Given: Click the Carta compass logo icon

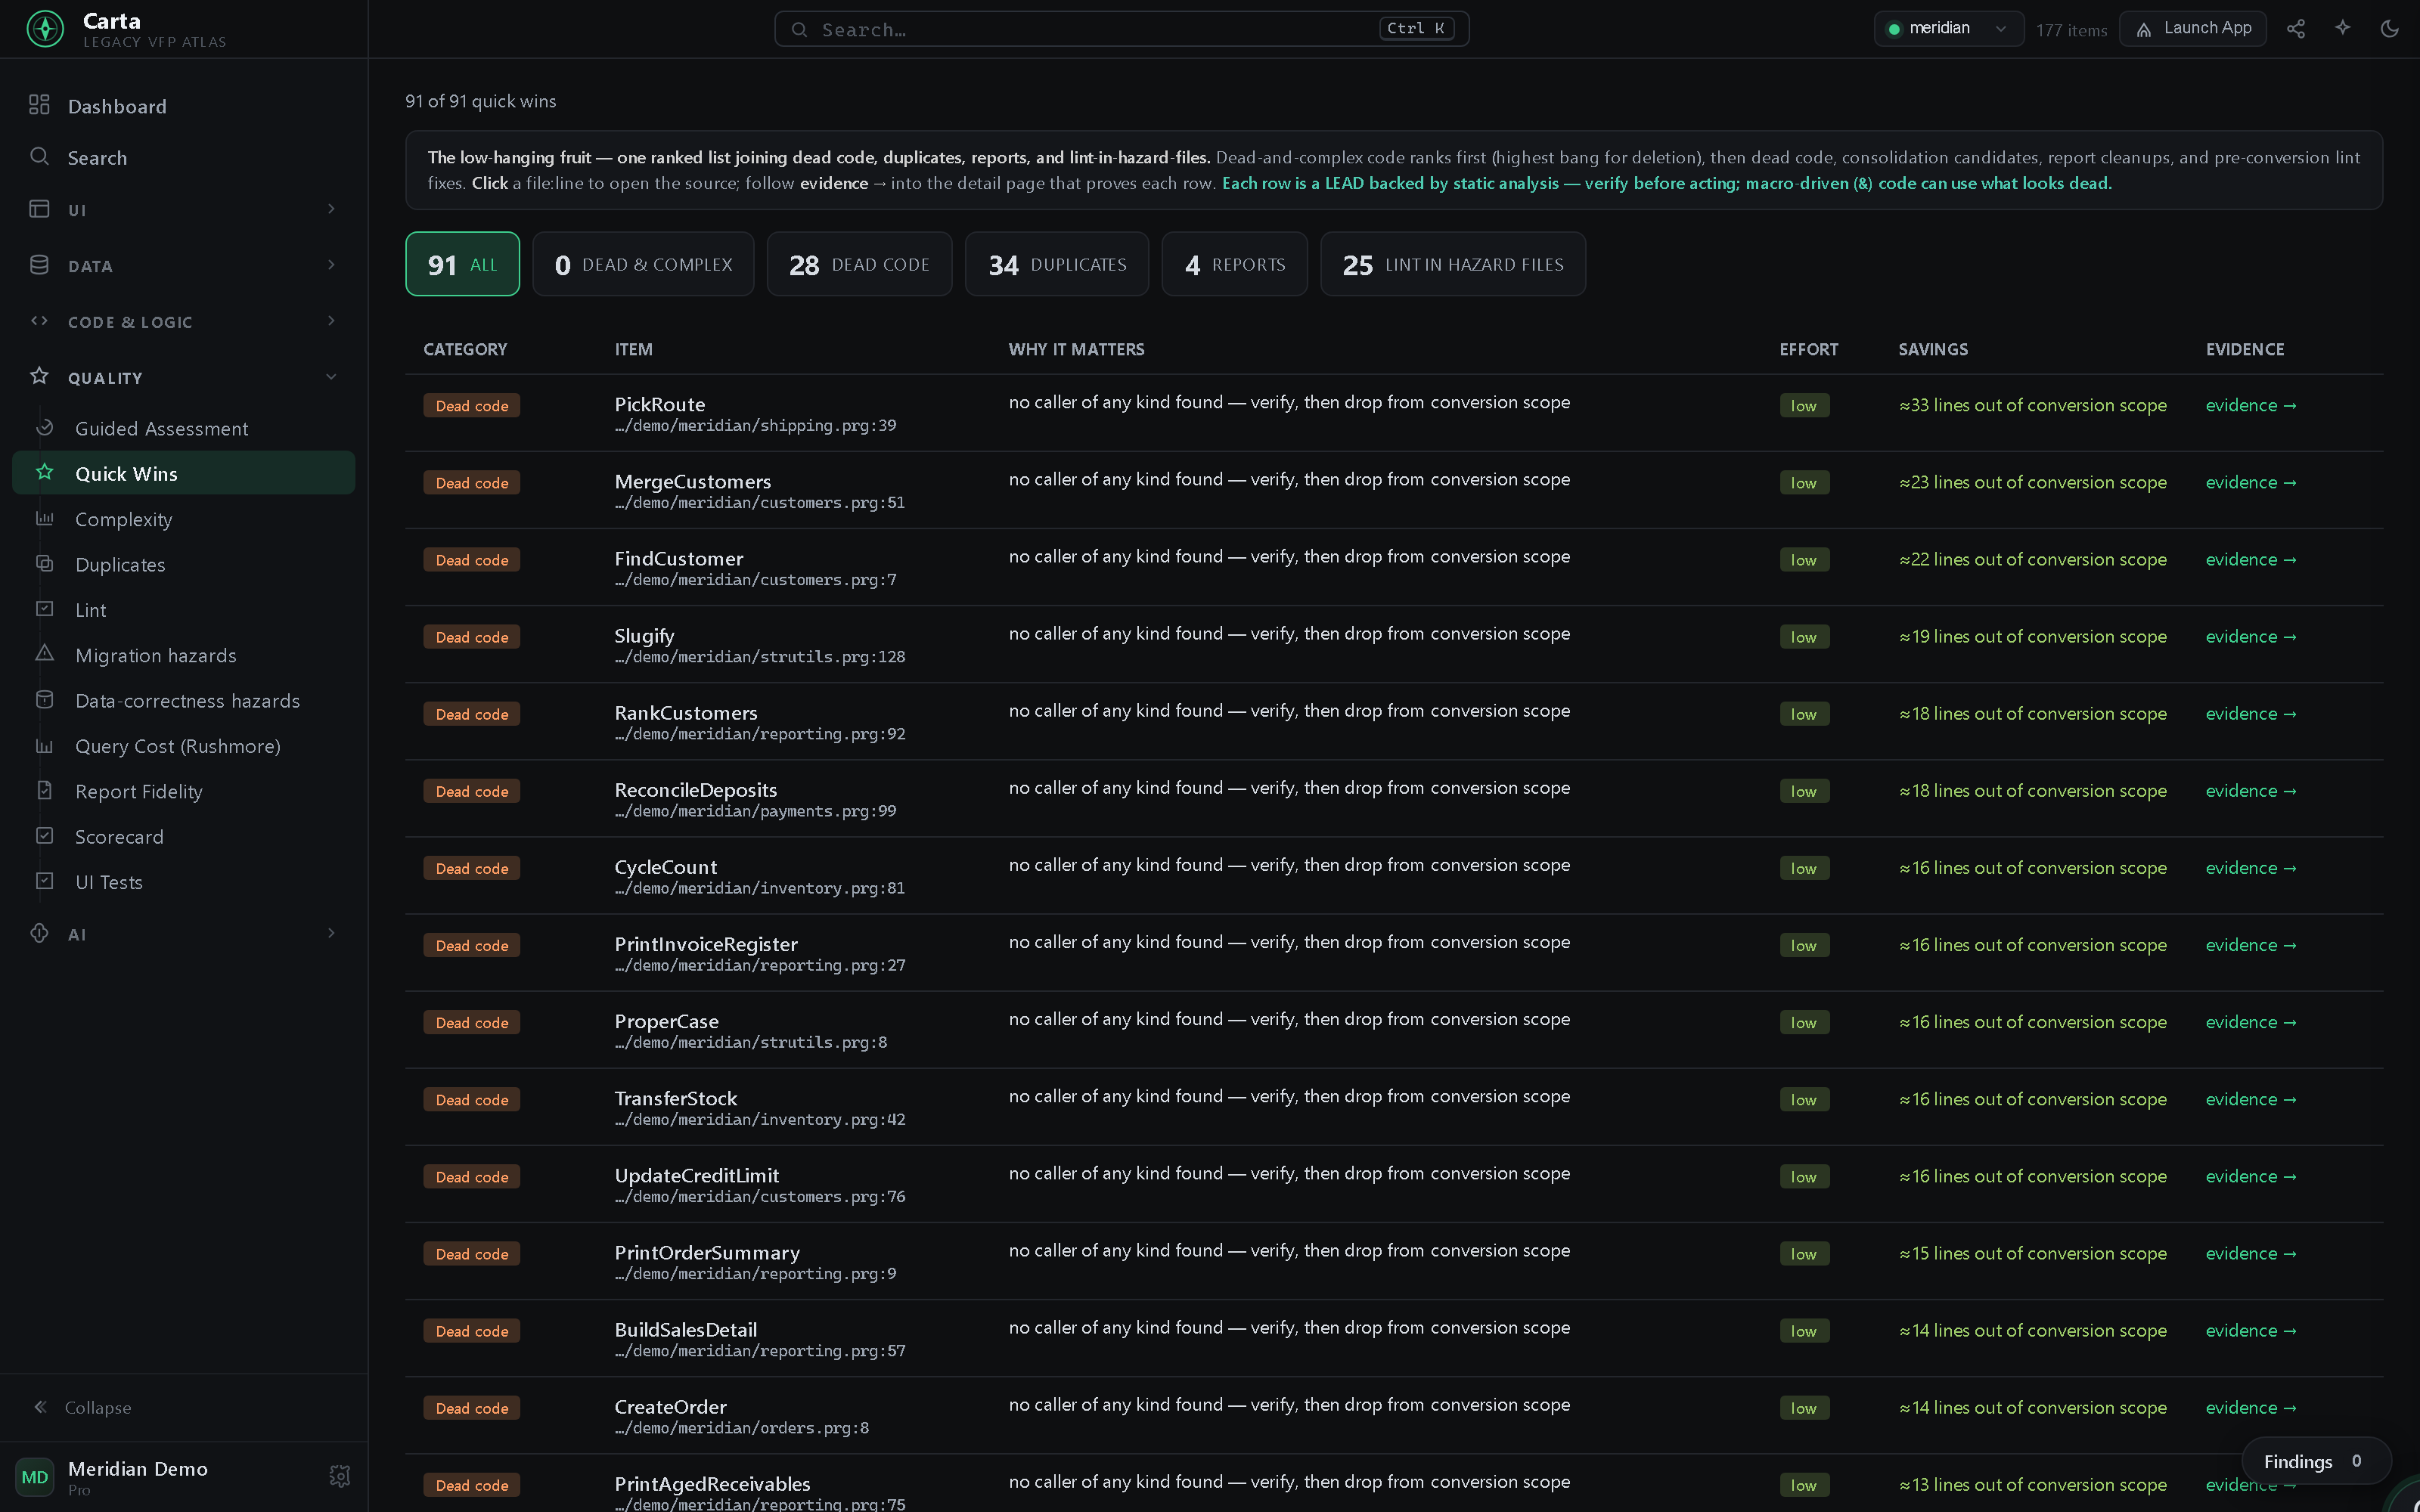Looking at the screenshot, I should pos(45,29).
